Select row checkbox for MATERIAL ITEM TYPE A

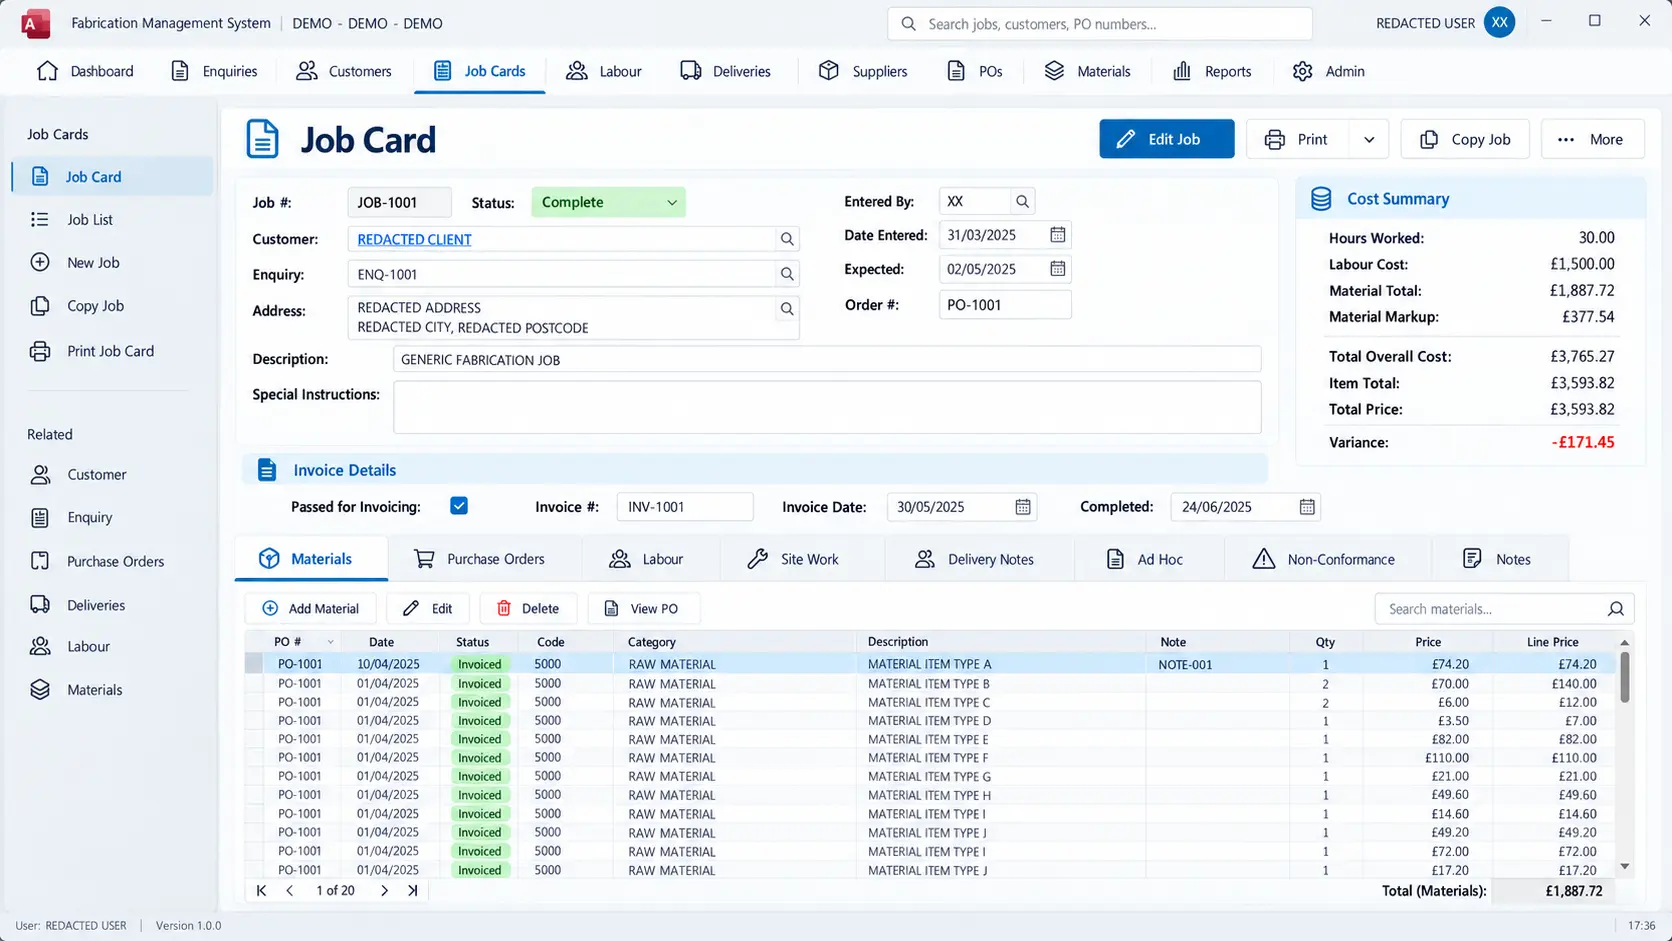[x=254, y=663]
